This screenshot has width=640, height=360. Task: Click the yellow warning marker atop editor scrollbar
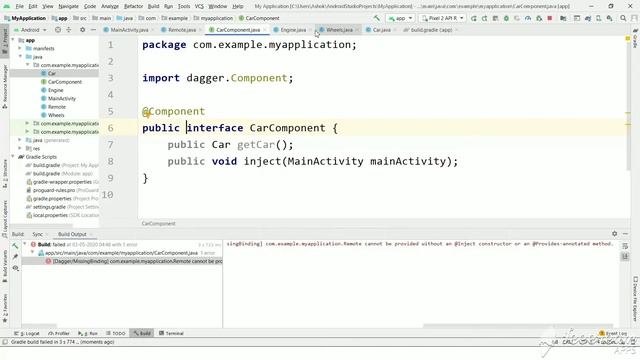click(x=628, y=38)
